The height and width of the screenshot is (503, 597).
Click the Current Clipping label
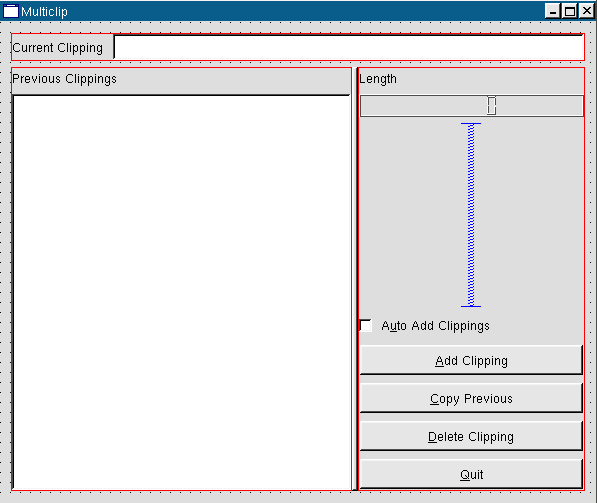57,48
